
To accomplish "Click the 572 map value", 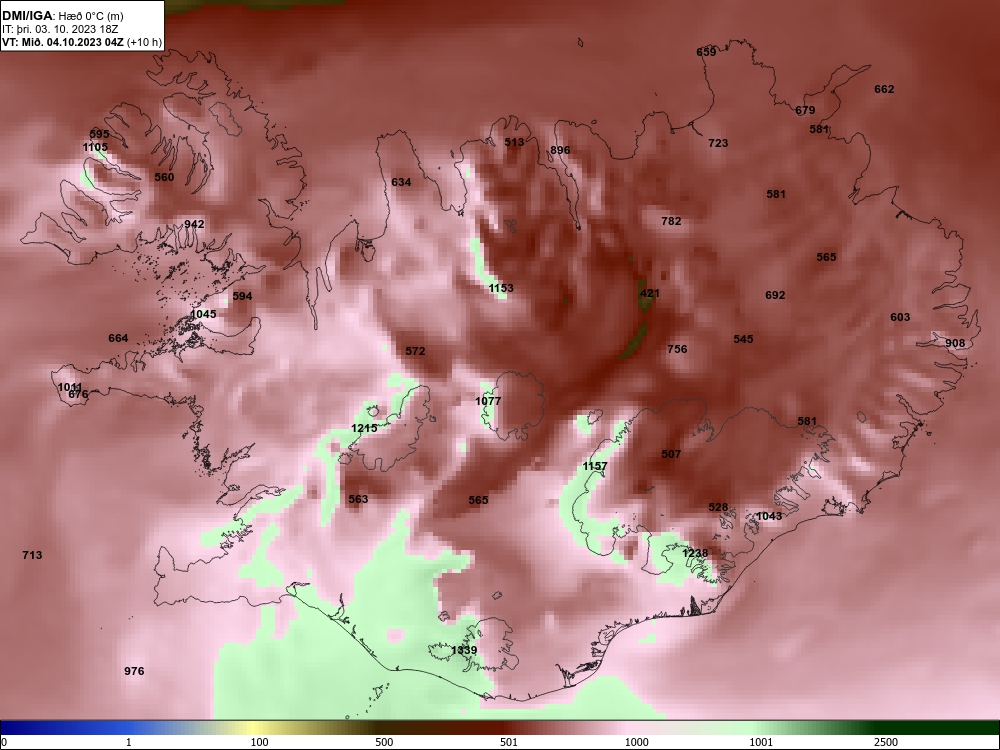I will 415,351.
